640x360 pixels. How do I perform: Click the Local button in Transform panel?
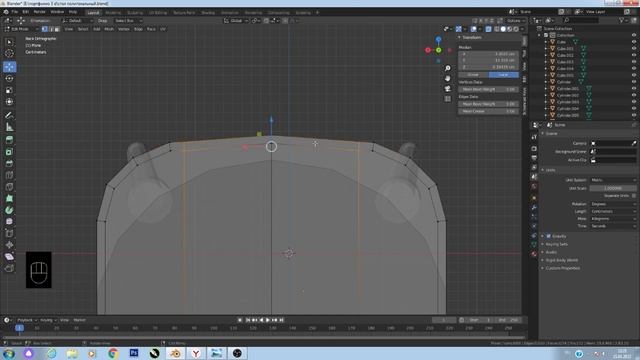point(503,75)
